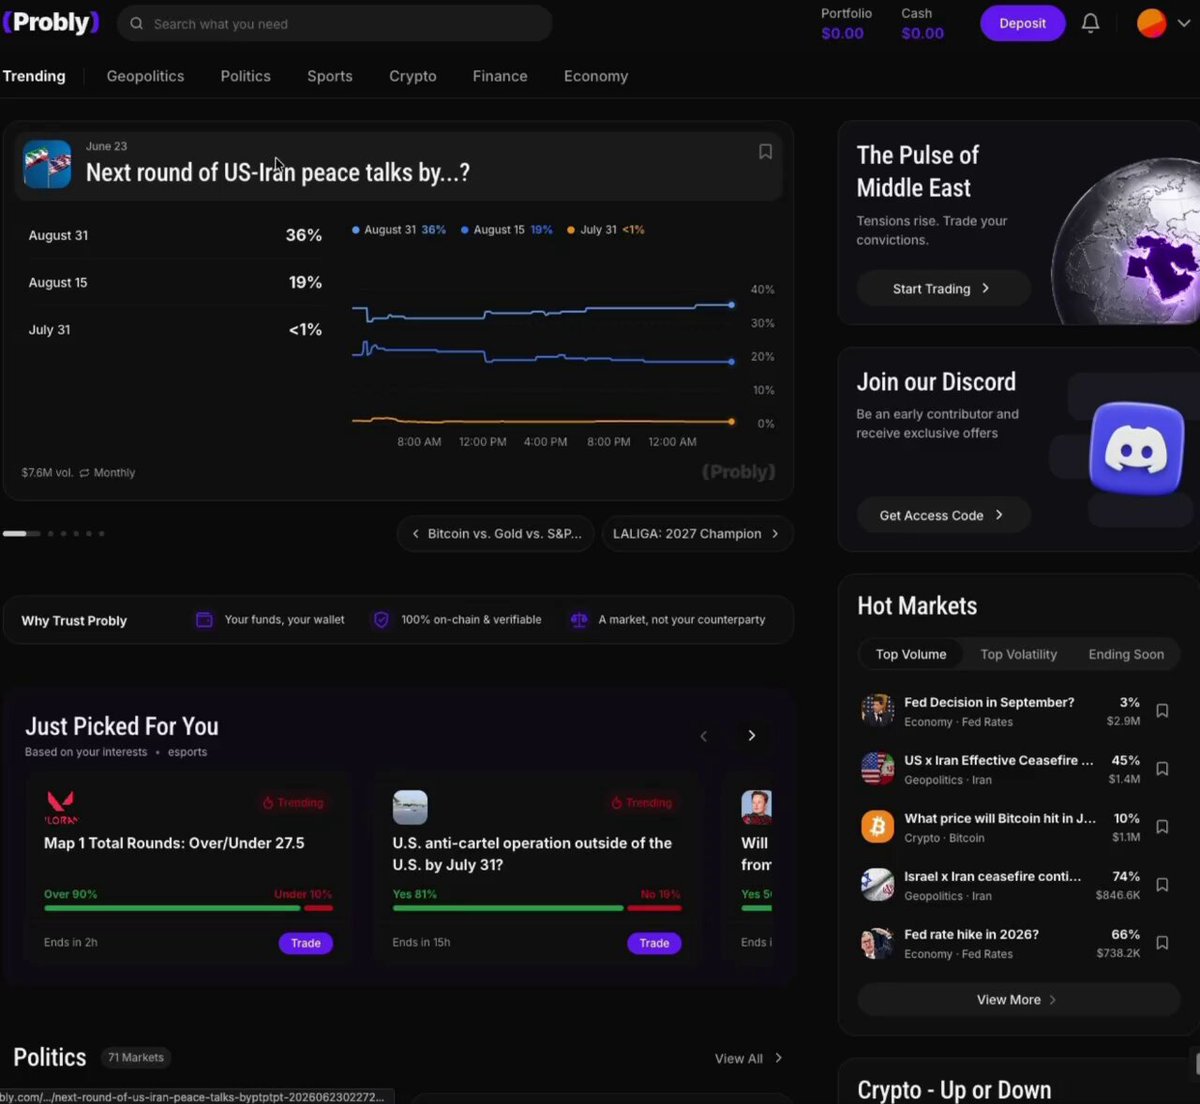Viewport: 1200px width, 1104px height.
Task: Click Over 90% progress bar on Map 1 card
Action: [172, 908]
